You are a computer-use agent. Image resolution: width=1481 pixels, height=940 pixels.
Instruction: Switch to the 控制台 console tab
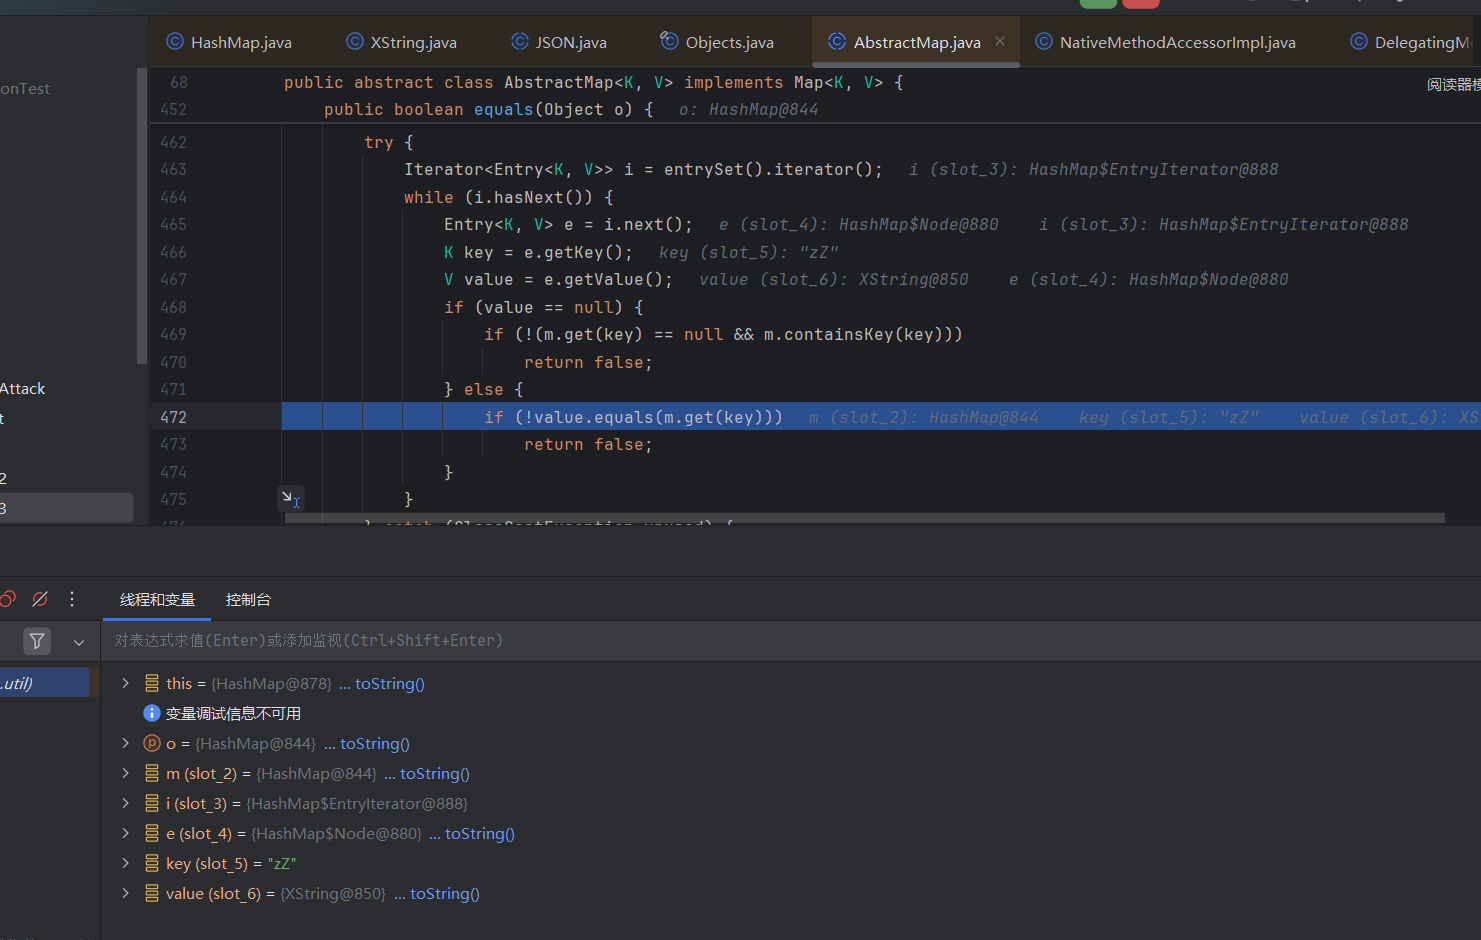pos(248,599)
